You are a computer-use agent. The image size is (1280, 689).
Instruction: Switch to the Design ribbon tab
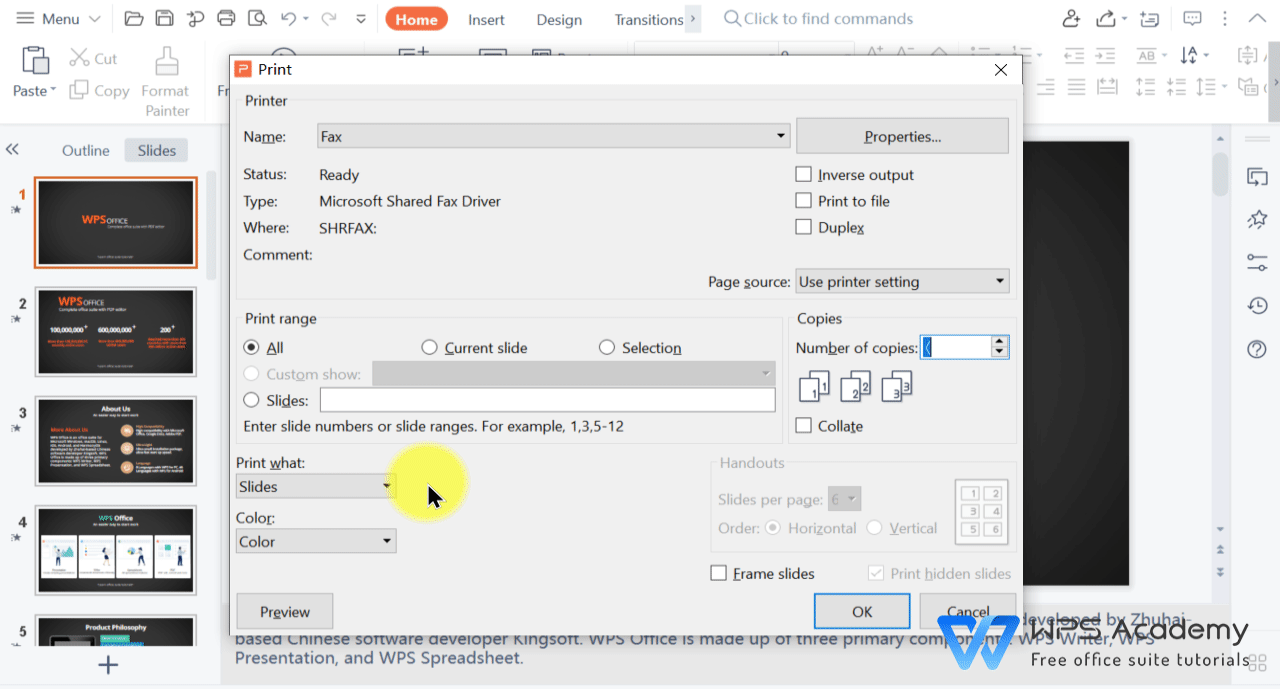559,19
